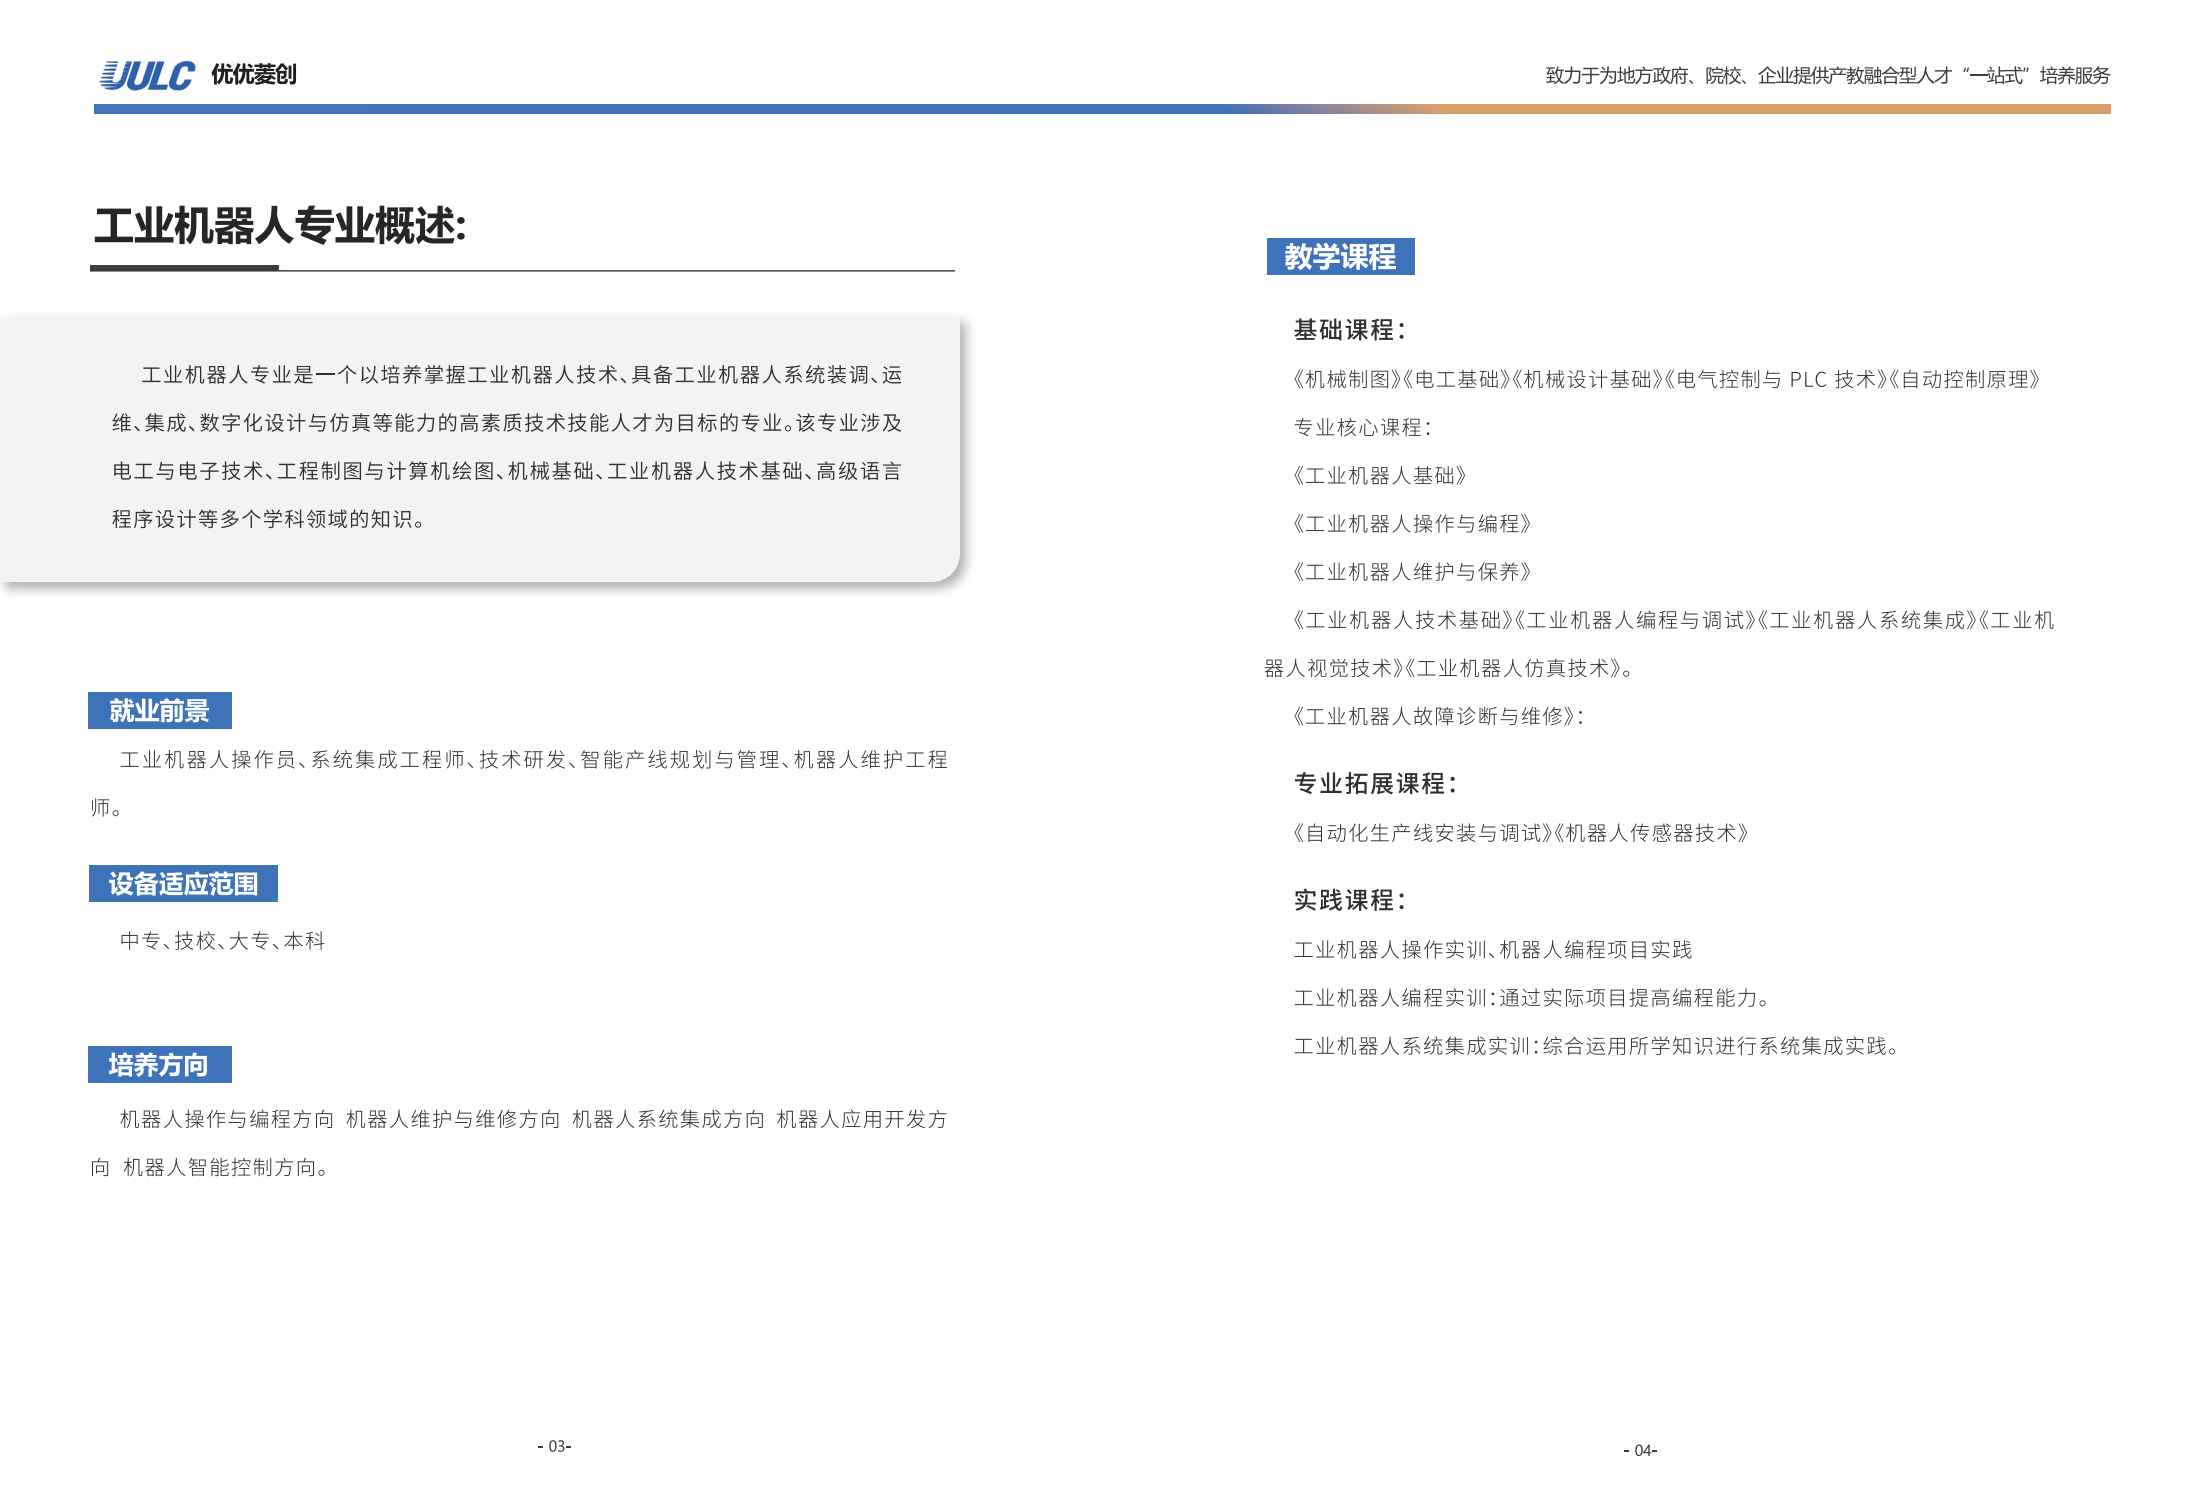
Task: Select the 教学课程 section label
Action: point(1341,257)
